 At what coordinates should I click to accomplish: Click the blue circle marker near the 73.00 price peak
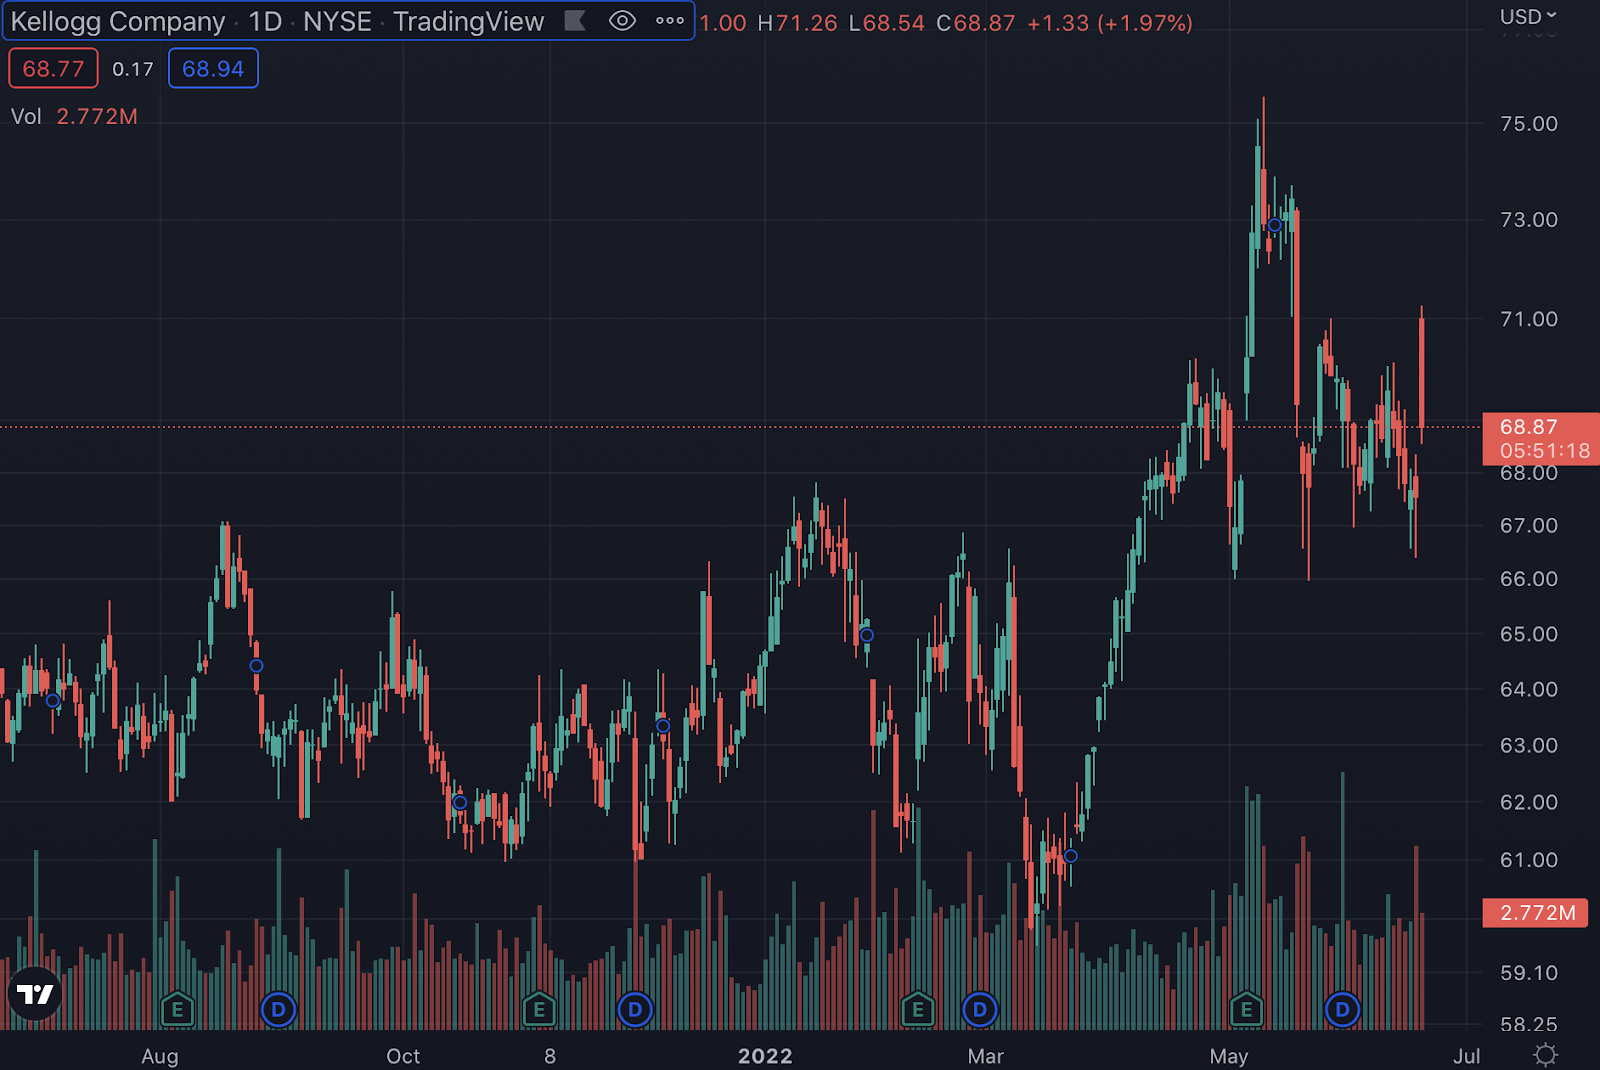tap(1274, 225)
